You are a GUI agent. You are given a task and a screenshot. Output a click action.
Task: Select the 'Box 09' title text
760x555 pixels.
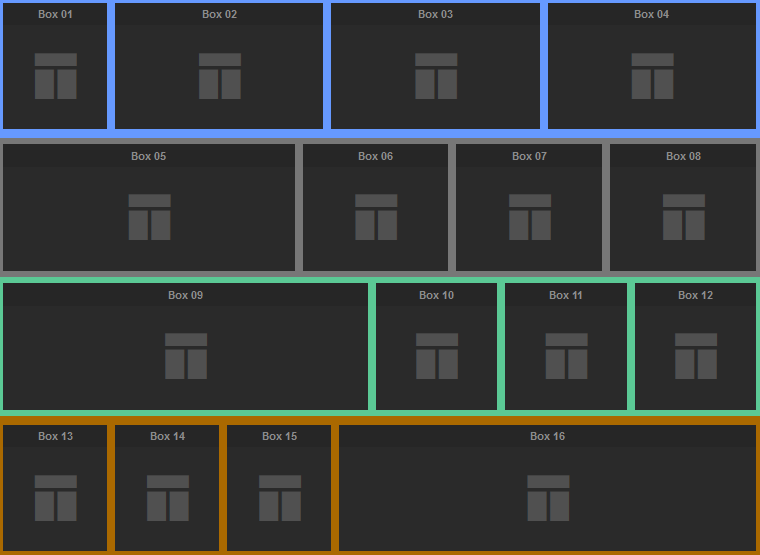pyautogui.click(x=186, y=295)
